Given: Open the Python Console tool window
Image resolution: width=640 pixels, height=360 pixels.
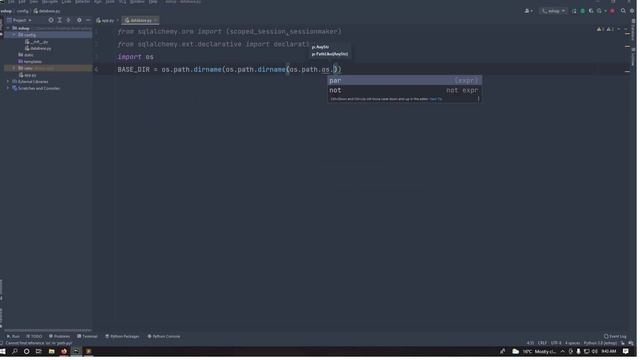Looking at the screenshot, I should 164,337.
